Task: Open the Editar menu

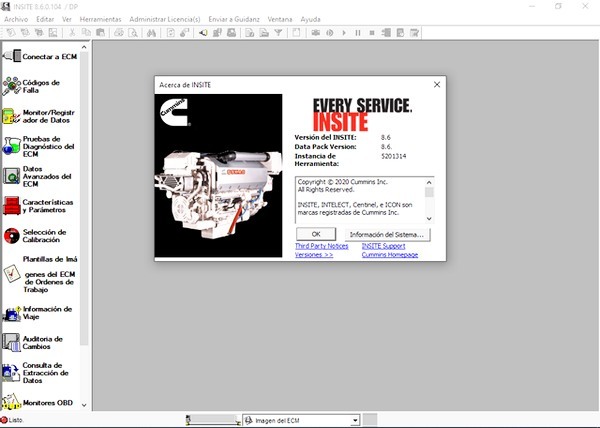Action: click(x=45, y=19)
